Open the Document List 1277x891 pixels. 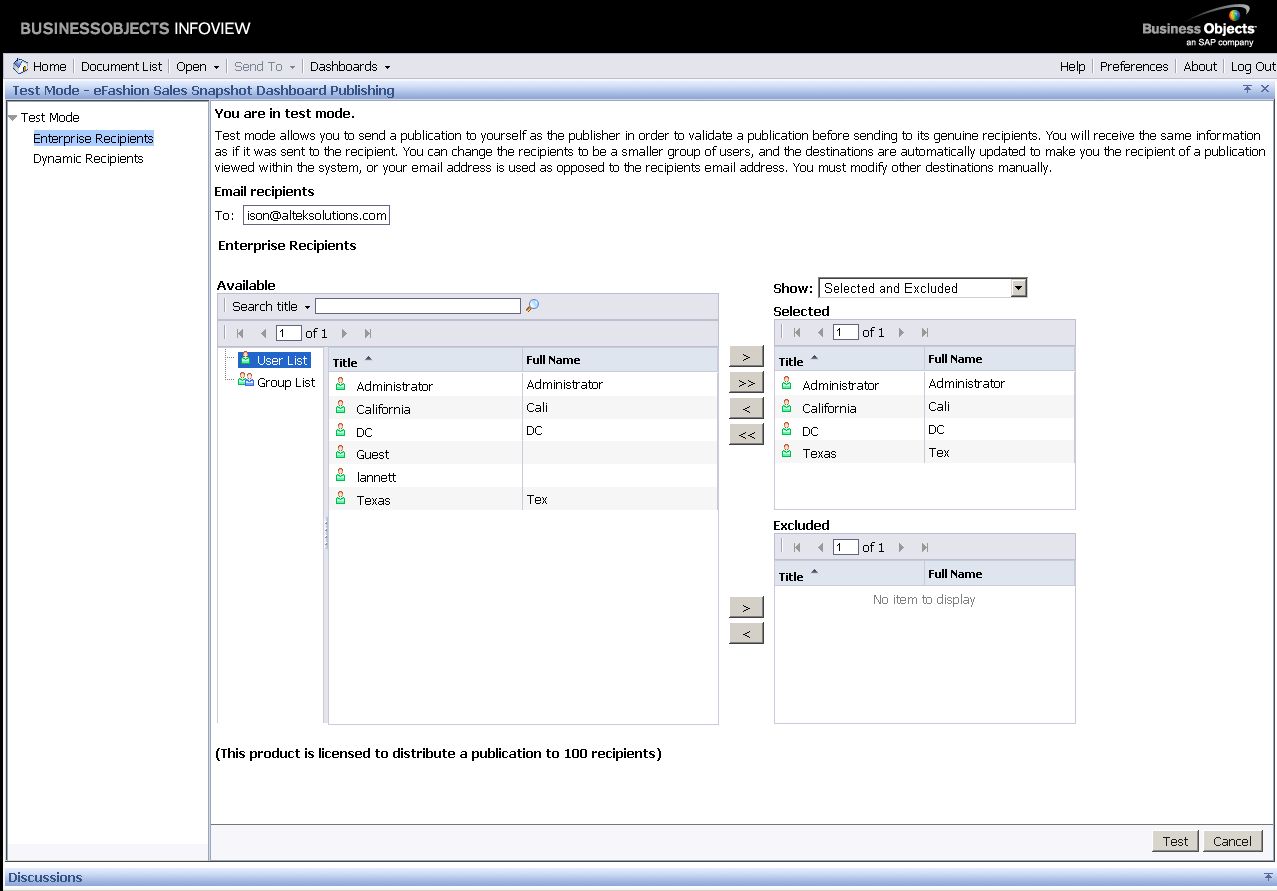(121, 66)
